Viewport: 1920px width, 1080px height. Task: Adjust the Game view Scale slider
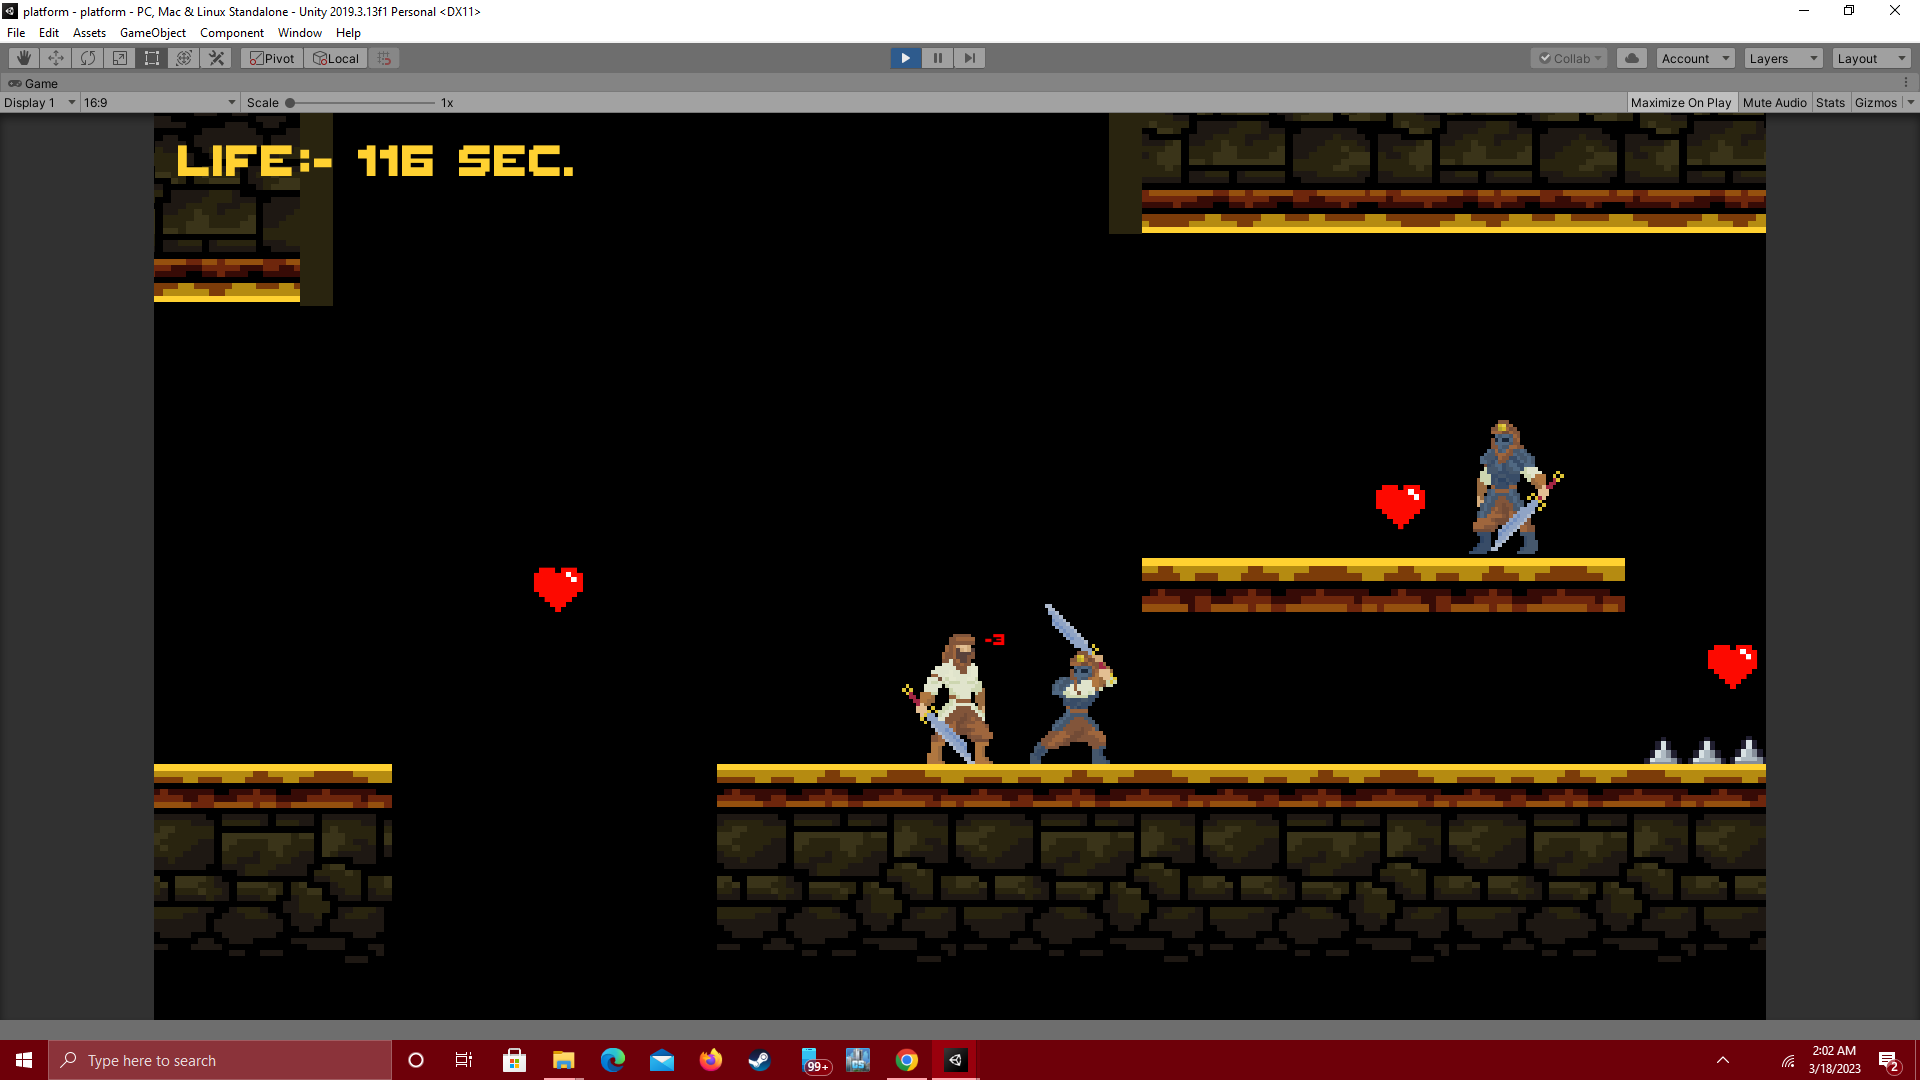(288, 102)
